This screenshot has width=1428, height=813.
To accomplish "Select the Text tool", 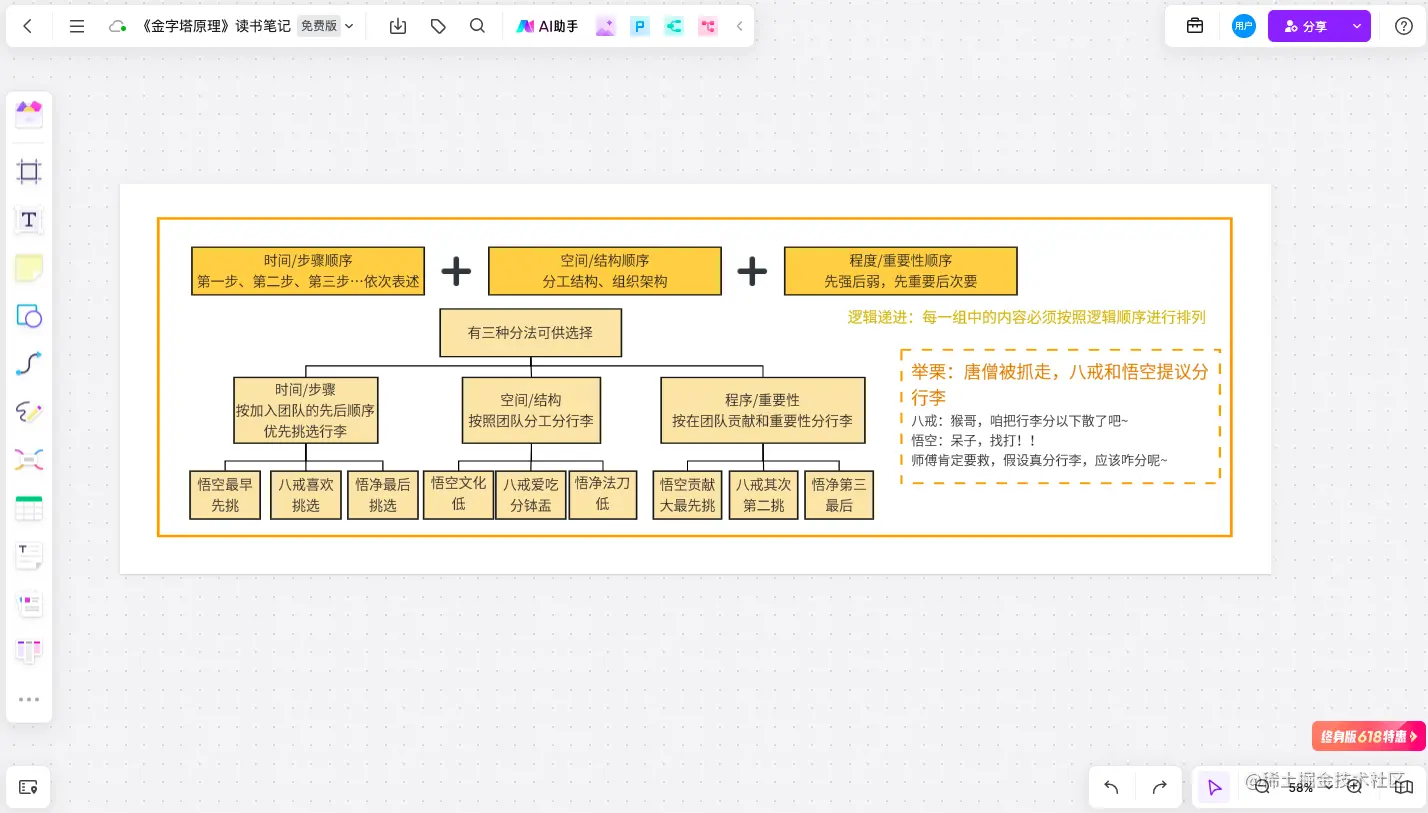I will 29,220.
